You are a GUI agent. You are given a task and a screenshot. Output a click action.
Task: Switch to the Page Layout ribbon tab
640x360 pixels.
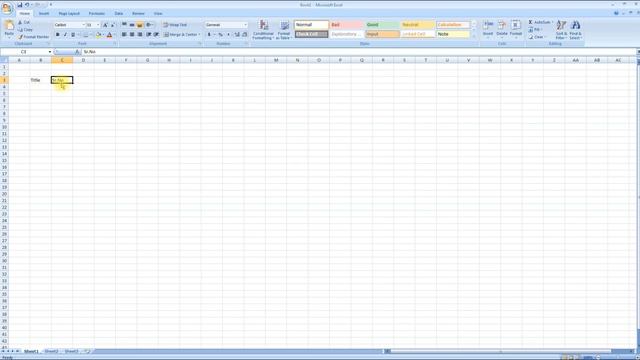[69, 13]
